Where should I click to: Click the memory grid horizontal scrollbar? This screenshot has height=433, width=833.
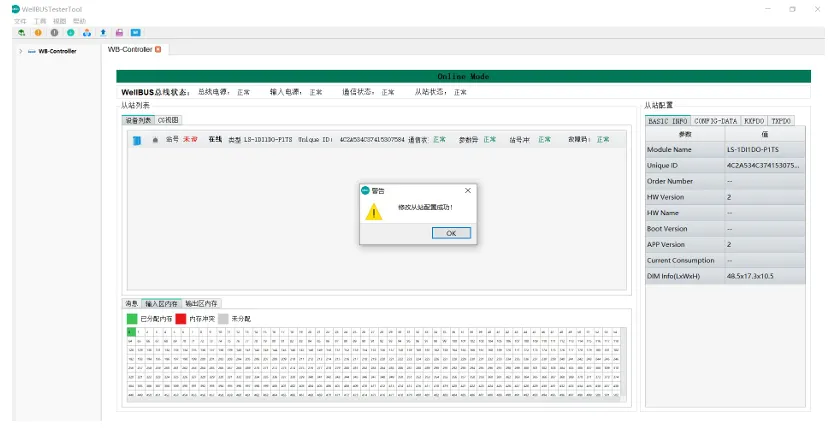pyautogui.click(x=374, y=400)
